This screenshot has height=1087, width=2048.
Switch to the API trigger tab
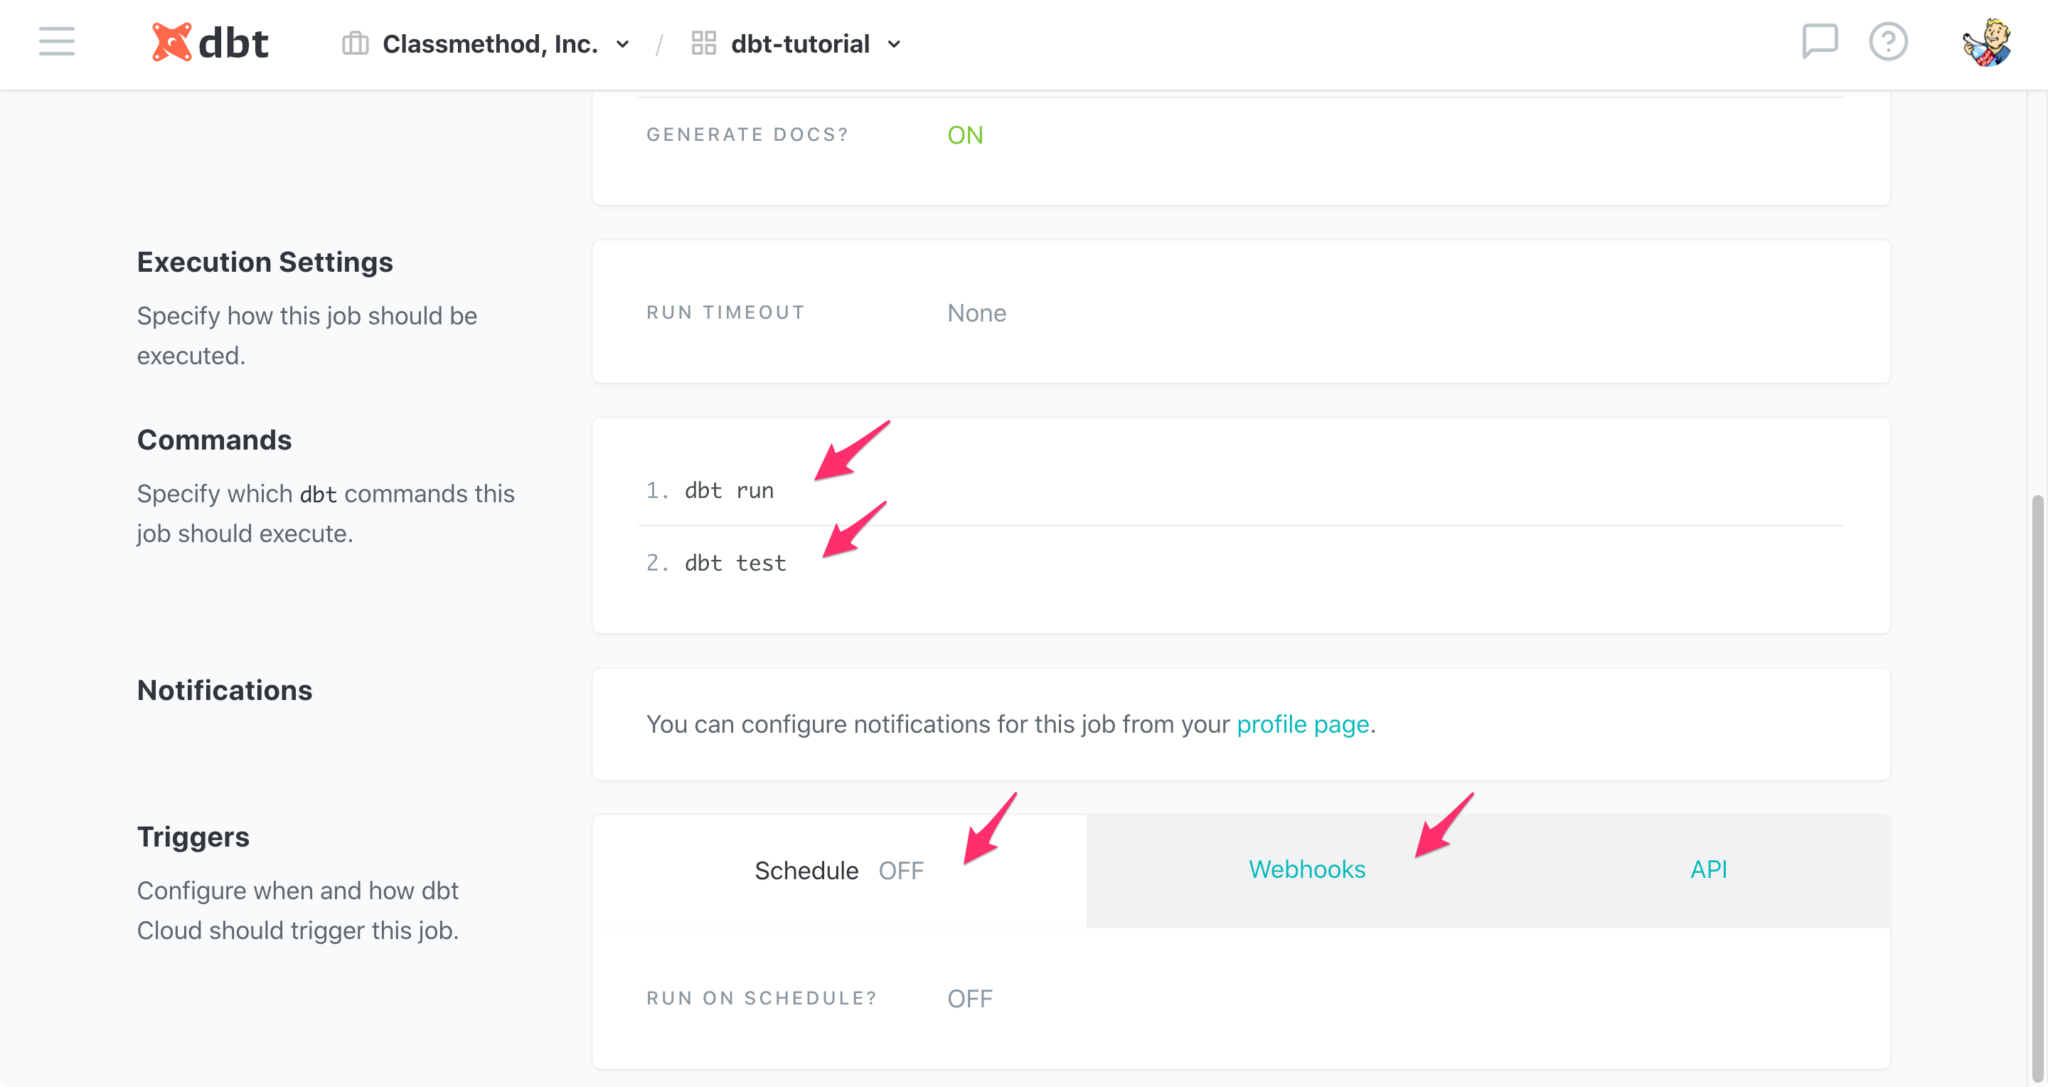pos(1708,870)
